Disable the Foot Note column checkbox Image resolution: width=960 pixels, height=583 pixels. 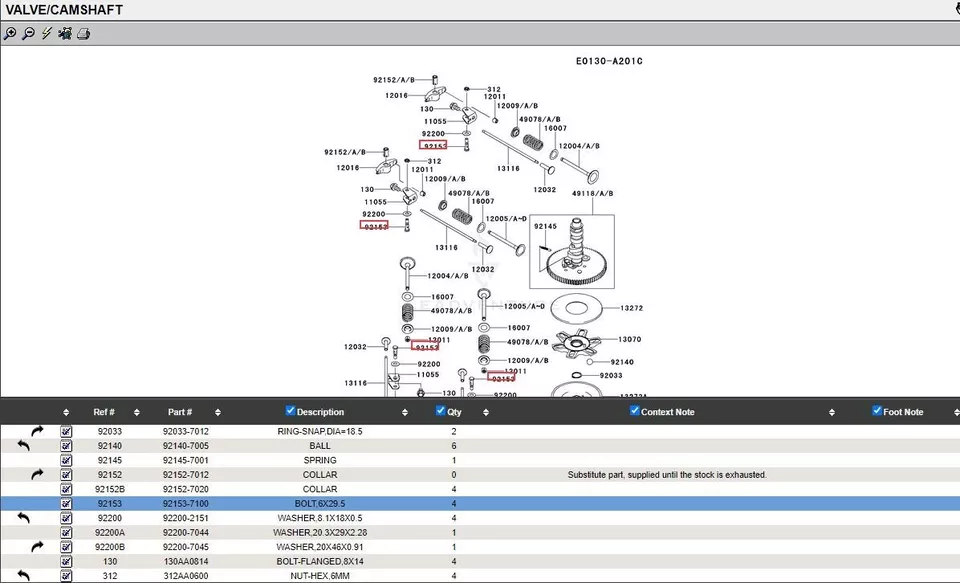coord(878,411)
